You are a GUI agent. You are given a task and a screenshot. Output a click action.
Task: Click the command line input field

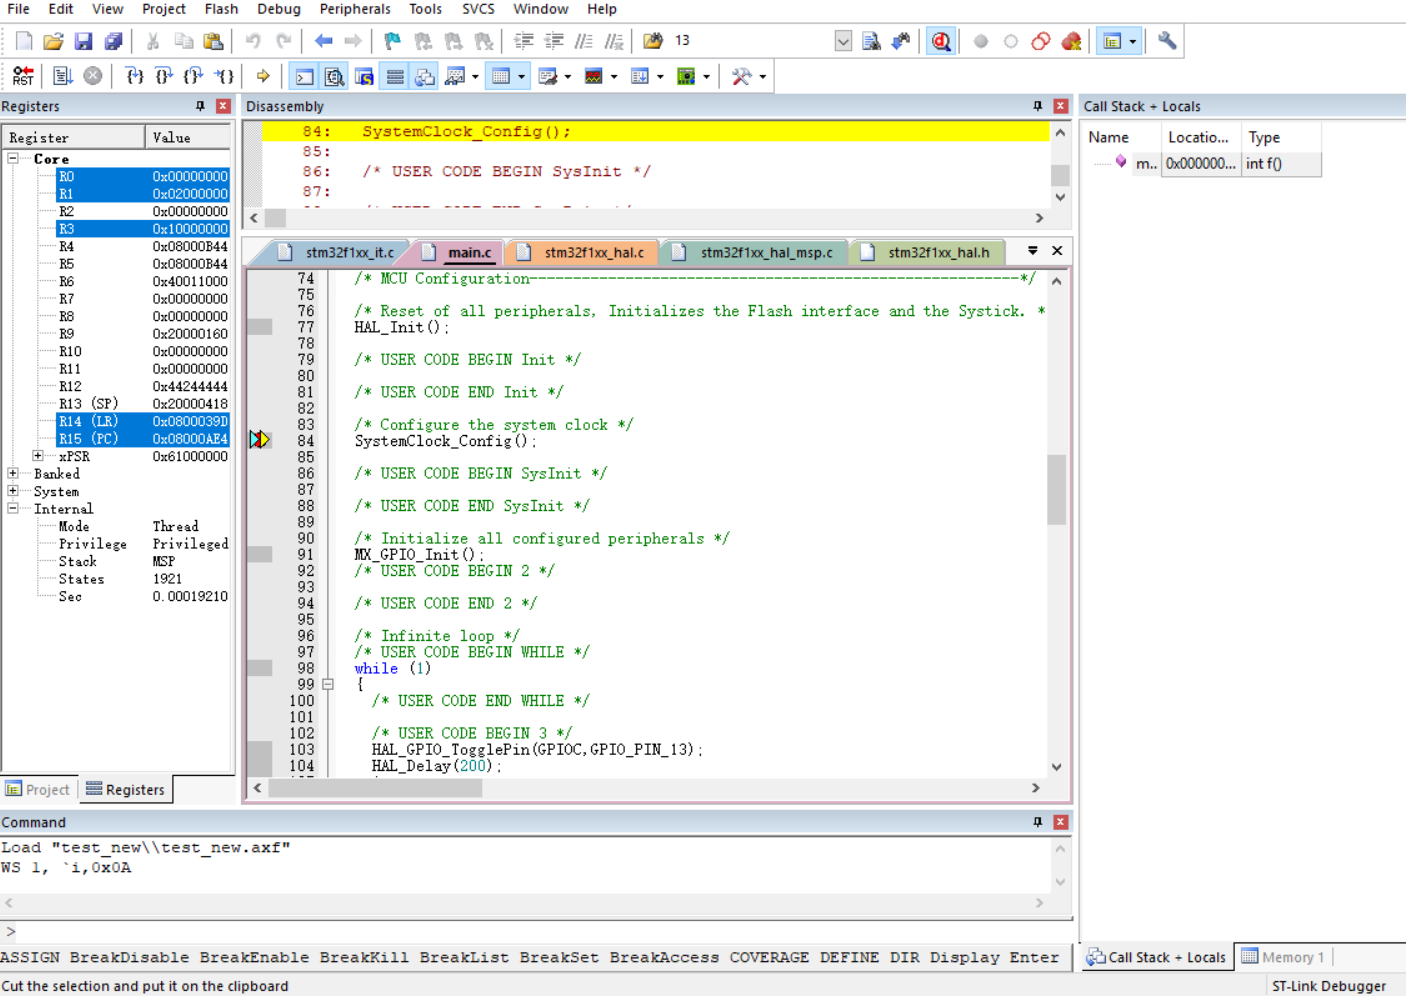[540, 931]
